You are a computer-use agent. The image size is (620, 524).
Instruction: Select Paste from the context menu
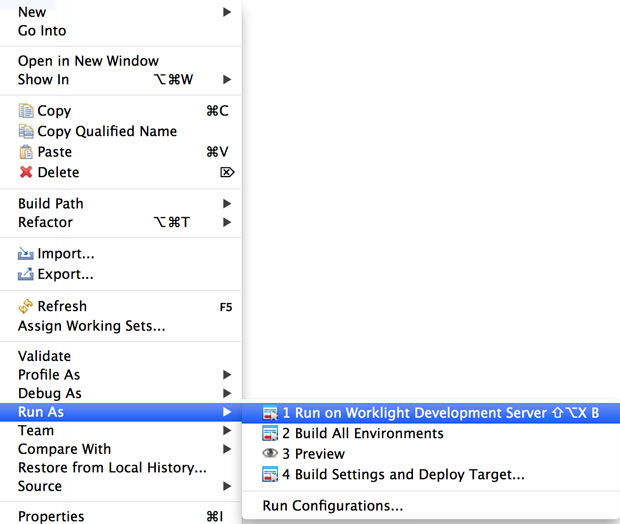pyautogui.click(x=121, y=152)
